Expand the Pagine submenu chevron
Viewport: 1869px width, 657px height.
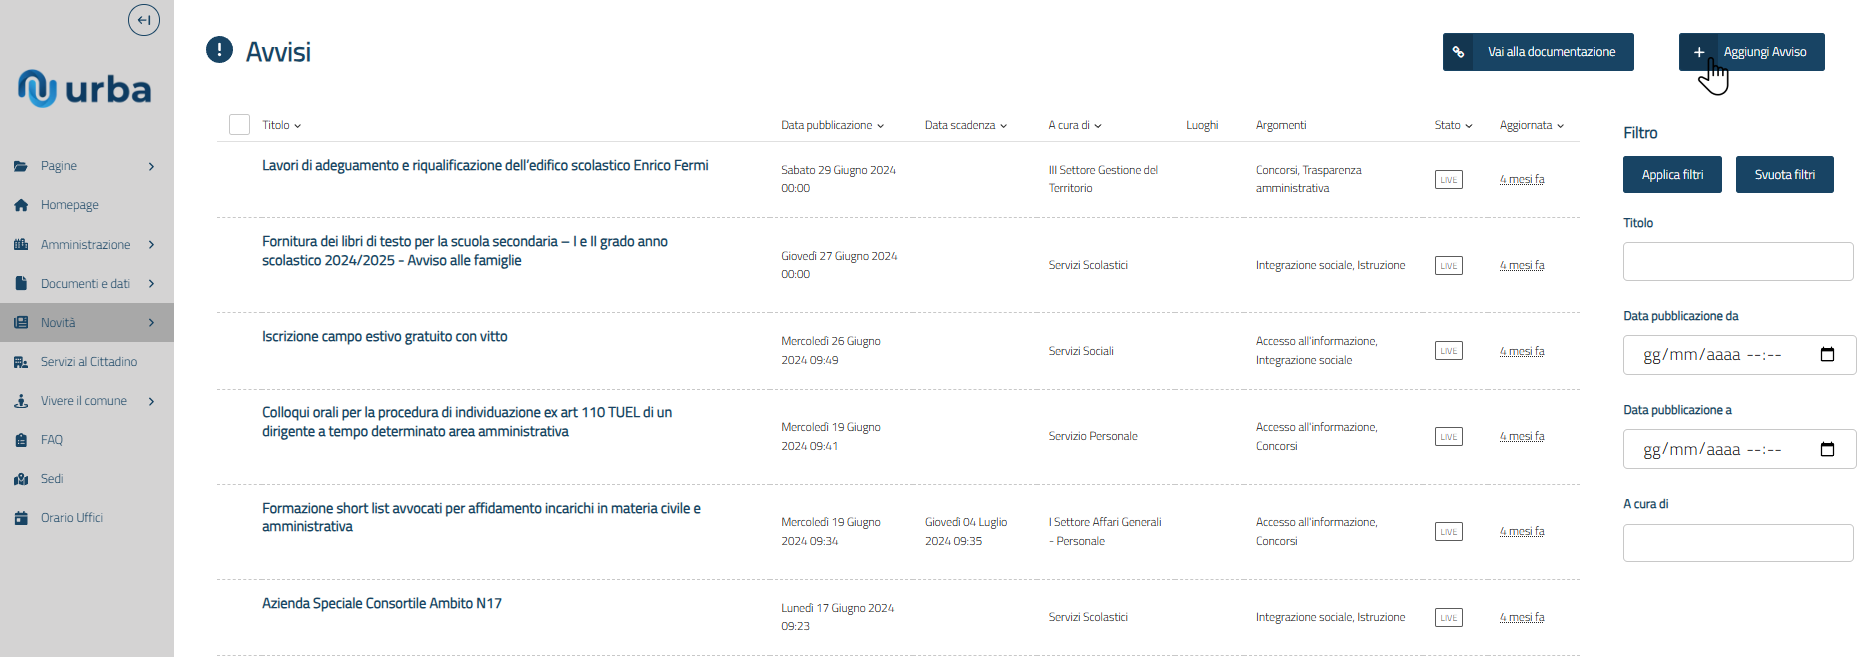point(151,166)
